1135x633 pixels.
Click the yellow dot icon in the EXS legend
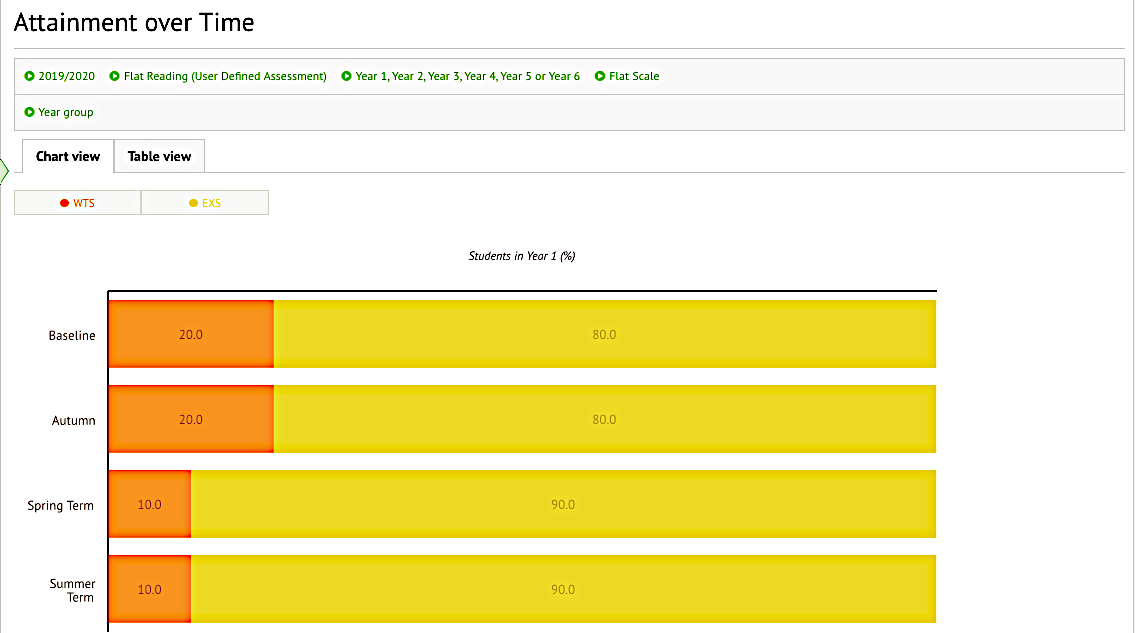[192, 202]
